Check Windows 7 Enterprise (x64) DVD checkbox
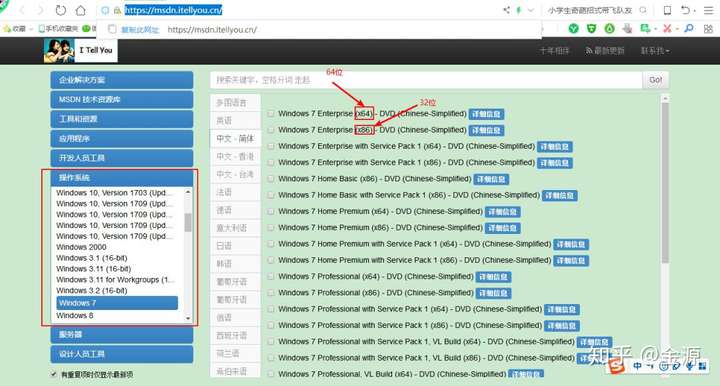 coord(271,113)
